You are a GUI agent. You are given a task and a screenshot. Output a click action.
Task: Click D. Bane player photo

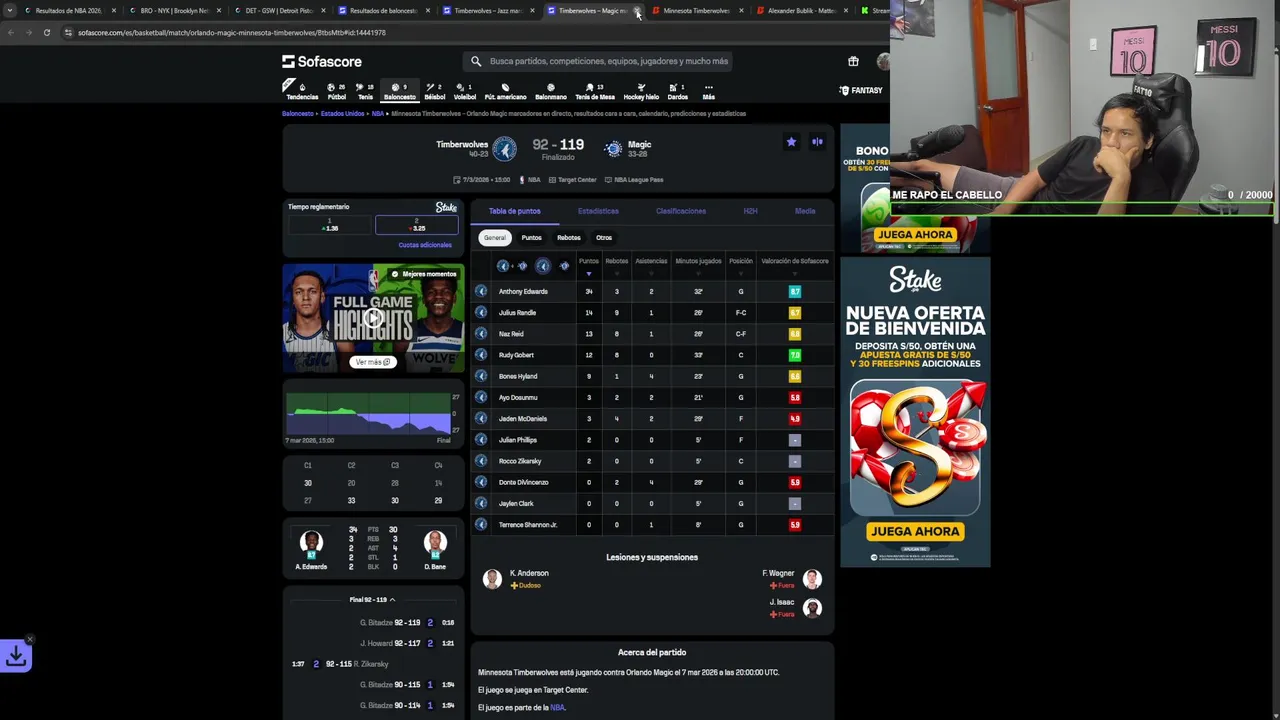(x=435, y=543)
